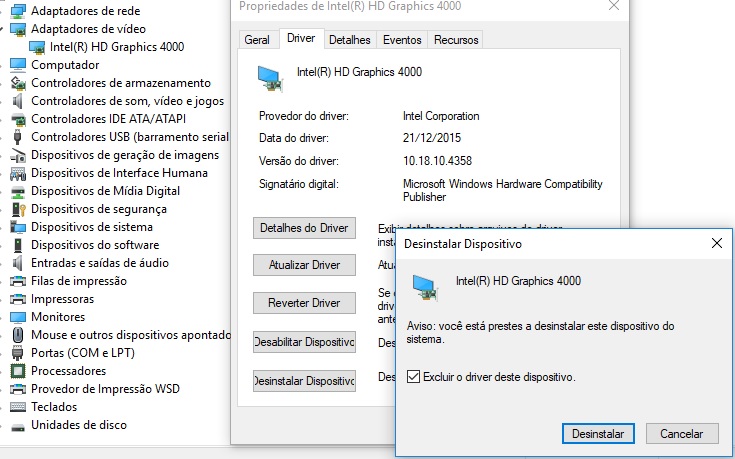The width and height of the screenshot is (735, 459).
Task: Click the USB plug icon for Controladores USB
Action: click(18, 137)
